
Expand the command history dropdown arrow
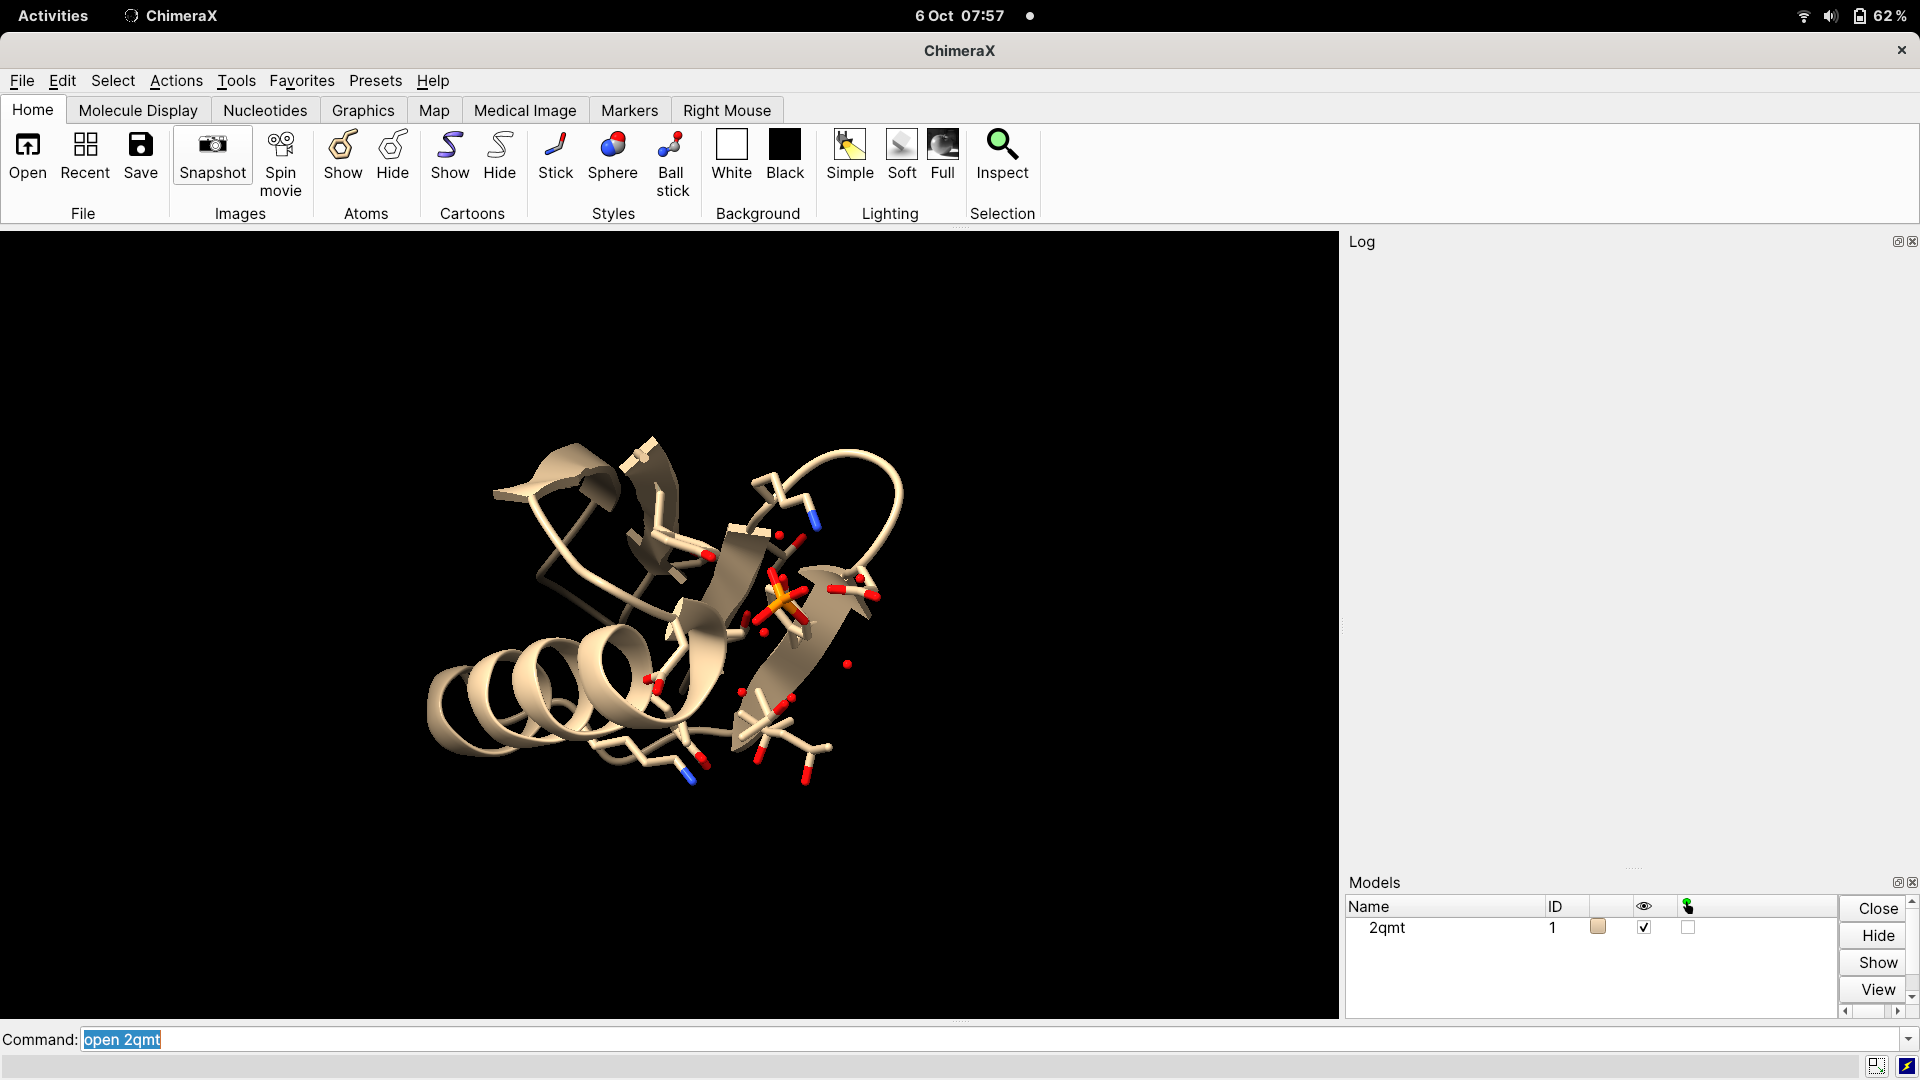[1908, 1039]
